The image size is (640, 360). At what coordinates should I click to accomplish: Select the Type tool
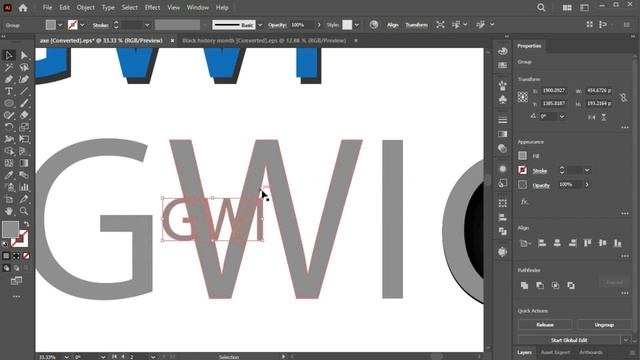[x=9, y=91]
